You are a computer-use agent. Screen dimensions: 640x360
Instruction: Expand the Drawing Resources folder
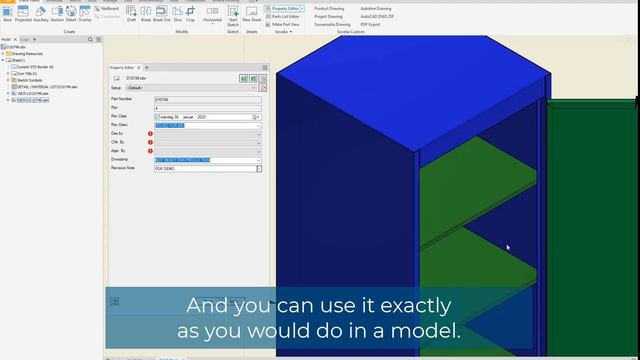coord(3,53)
